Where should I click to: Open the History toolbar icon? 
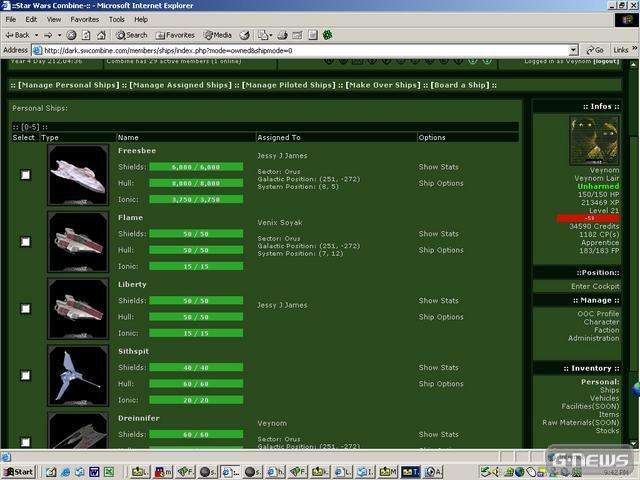pyautogui.click(x=244, y=35)
